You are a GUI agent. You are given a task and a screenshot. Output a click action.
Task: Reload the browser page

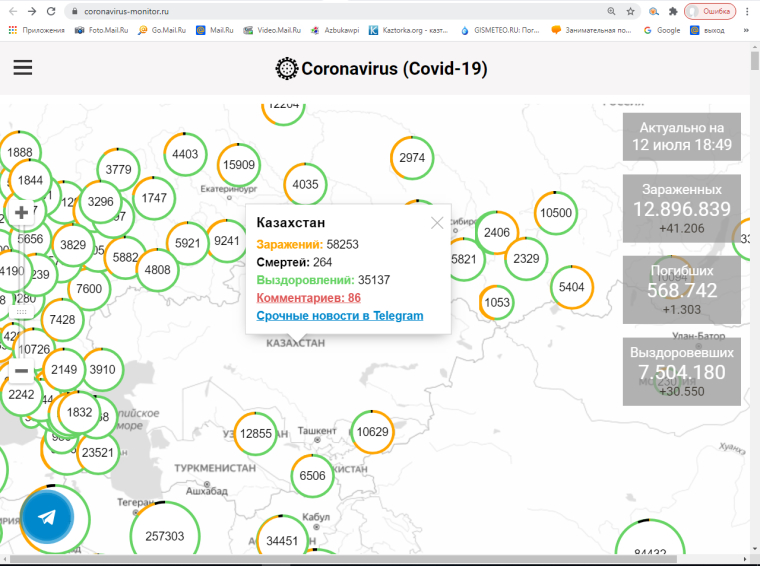(x=52, y=11)
